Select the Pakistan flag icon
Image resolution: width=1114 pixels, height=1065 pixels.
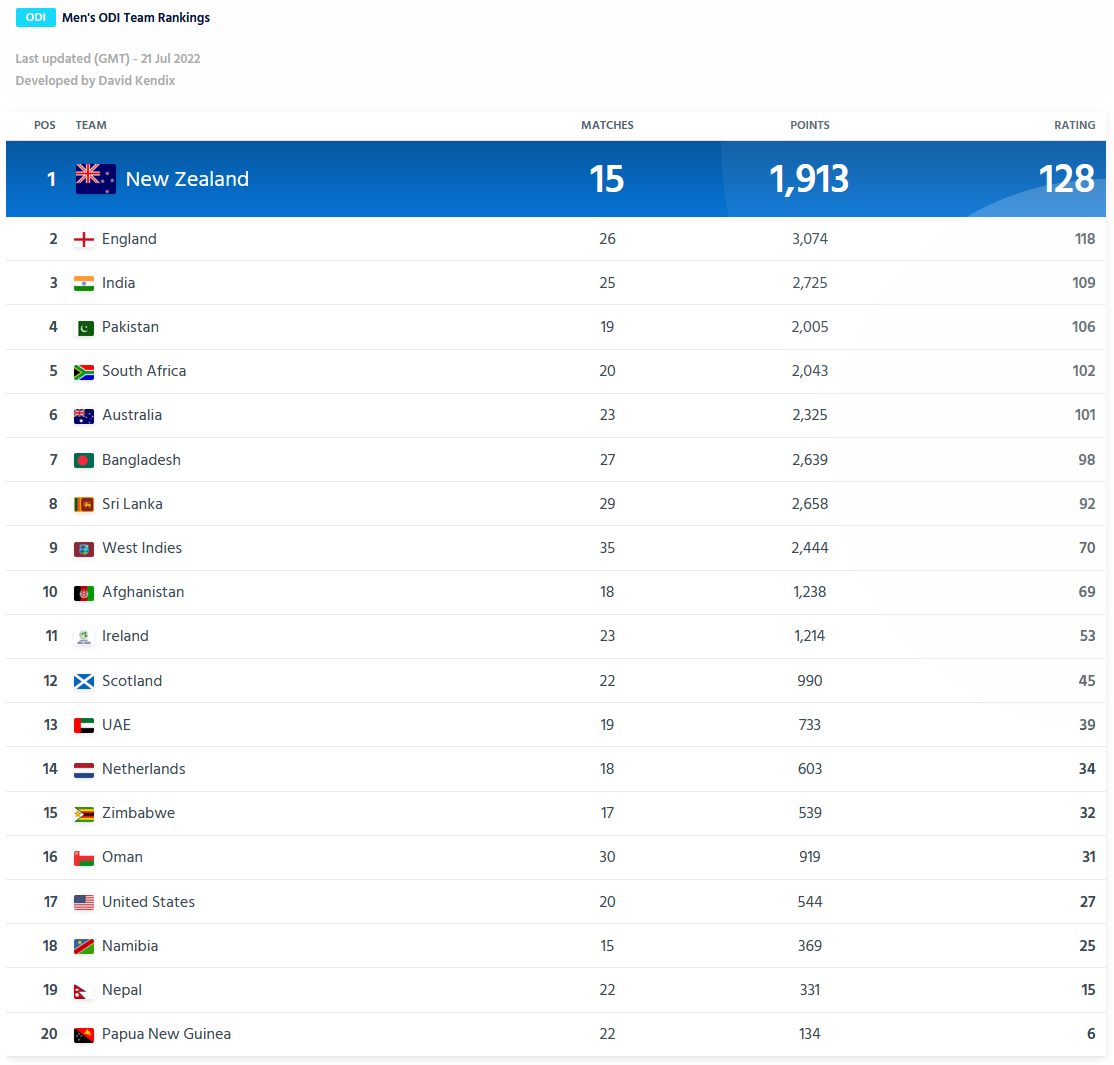pyautogui.click(x=84, y=327)
